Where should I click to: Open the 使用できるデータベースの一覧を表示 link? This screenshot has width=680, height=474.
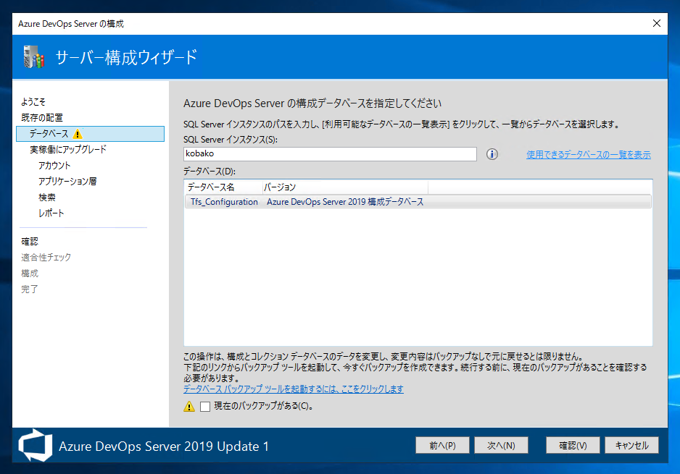pyautogui.click(x=588, y=154)
